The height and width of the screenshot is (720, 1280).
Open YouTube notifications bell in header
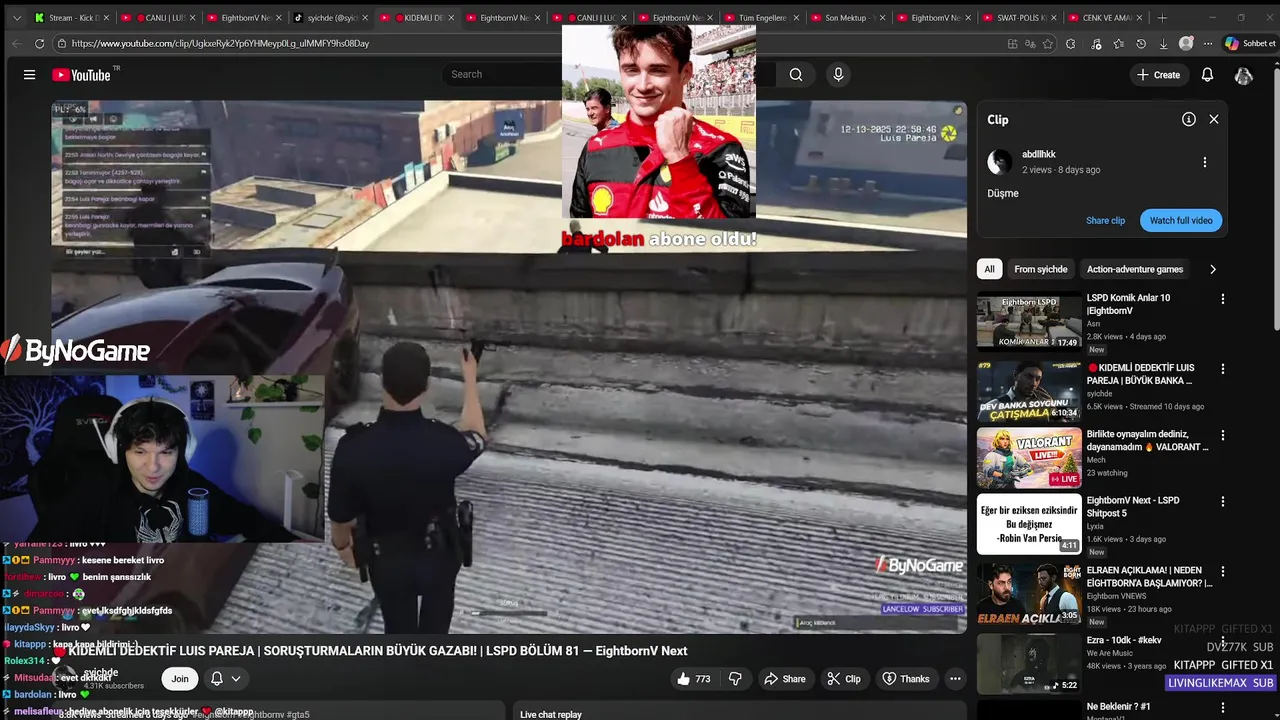(x=1207, y=75)
